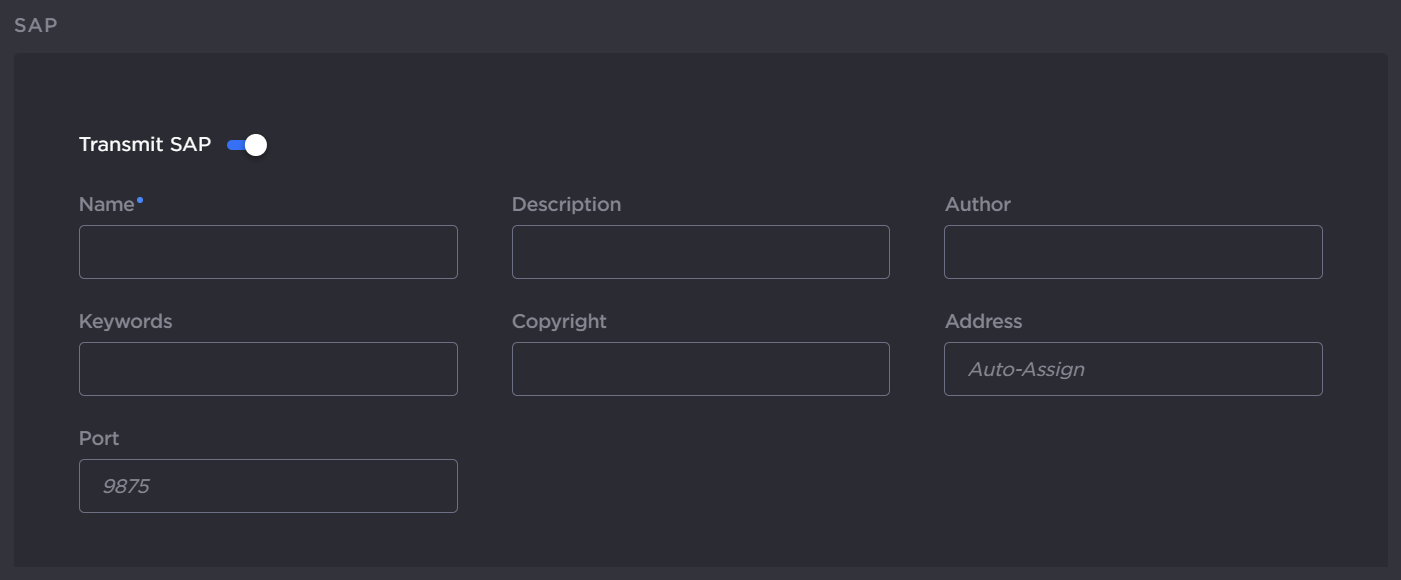Activate the Copyright text field
The height and width of the screenshot is (580, 1401).
(x=700, y=369)
